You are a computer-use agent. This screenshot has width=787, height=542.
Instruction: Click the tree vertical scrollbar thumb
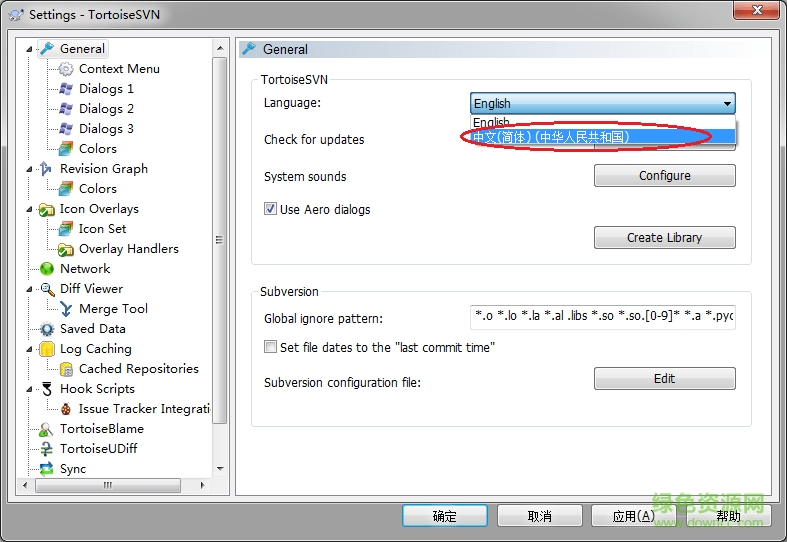[219, 240]
